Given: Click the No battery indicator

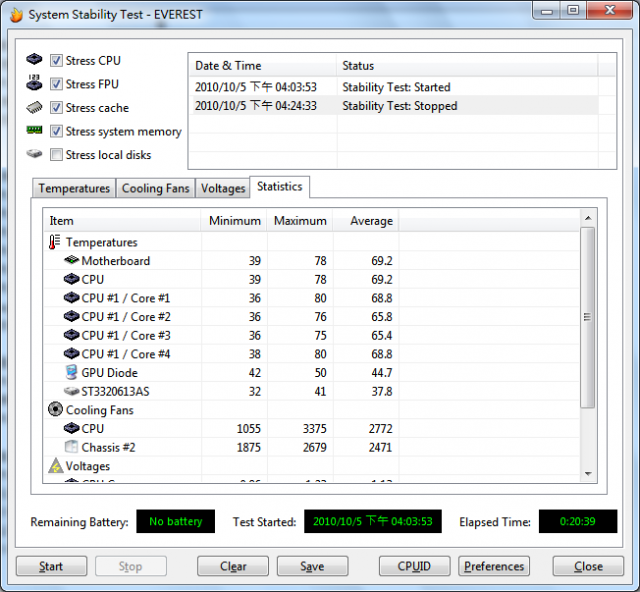Looking at the screenshot, I should click(x=176, y=521).
